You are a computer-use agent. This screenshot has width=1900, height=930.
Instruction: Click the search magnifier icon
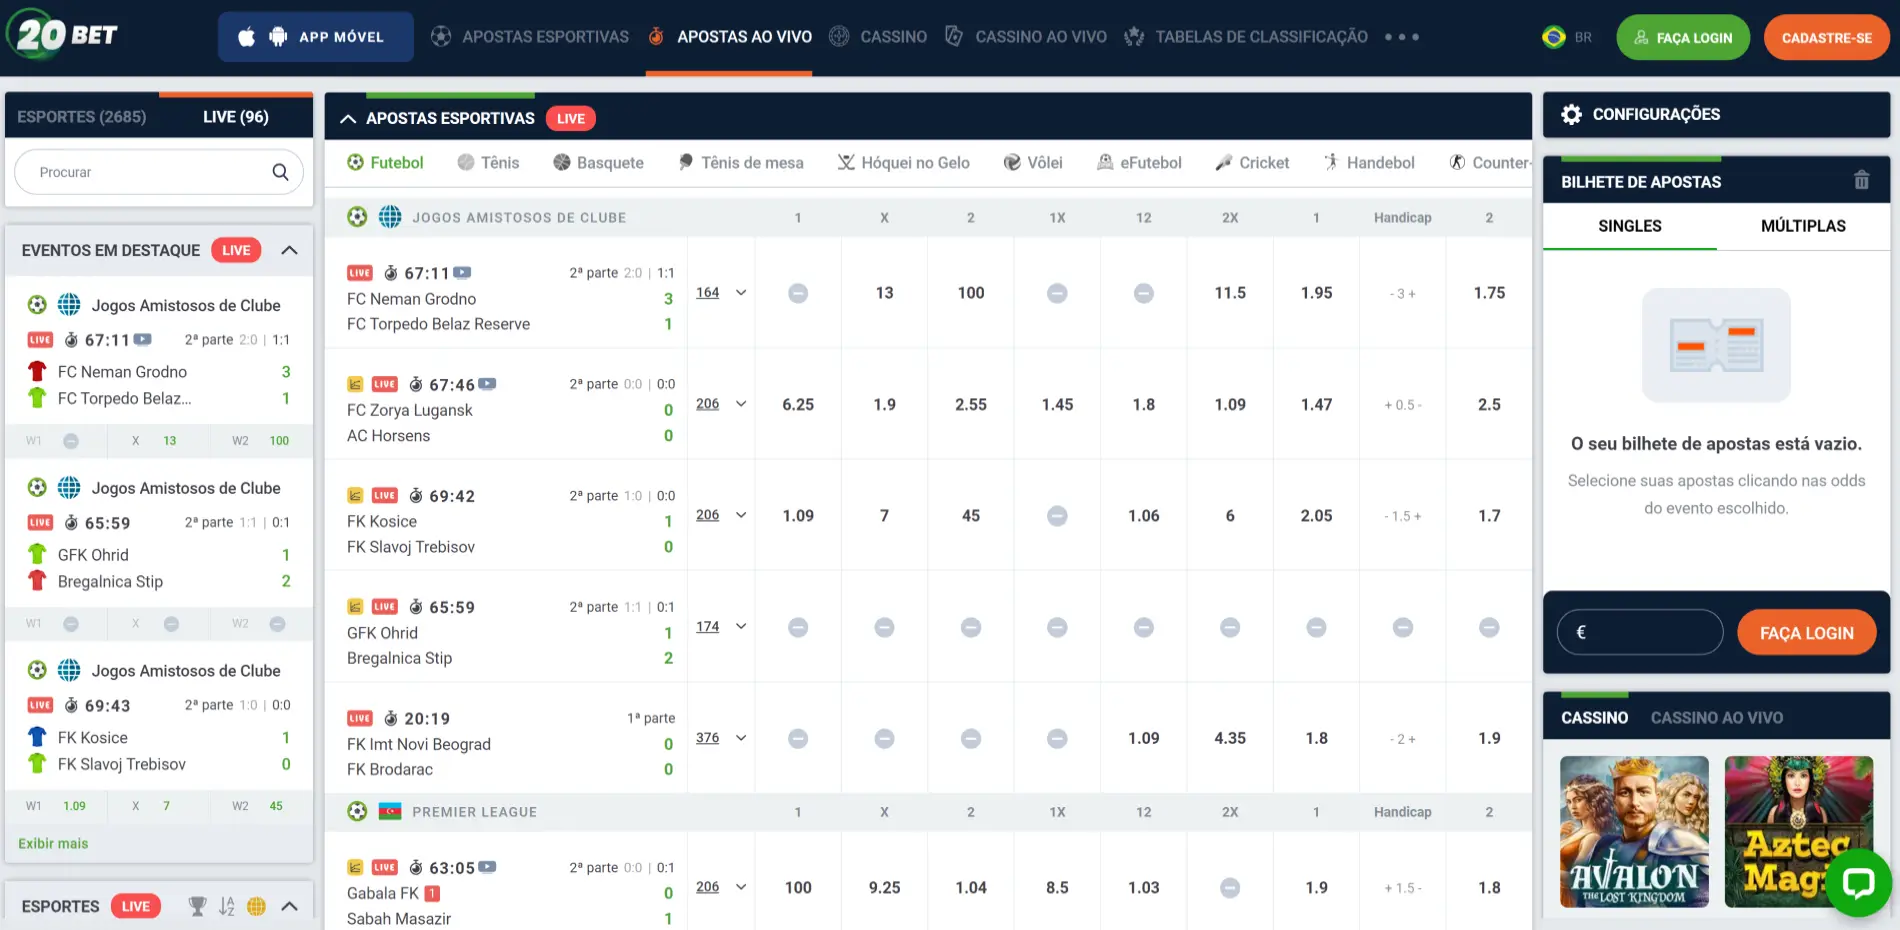coord(280,172)
